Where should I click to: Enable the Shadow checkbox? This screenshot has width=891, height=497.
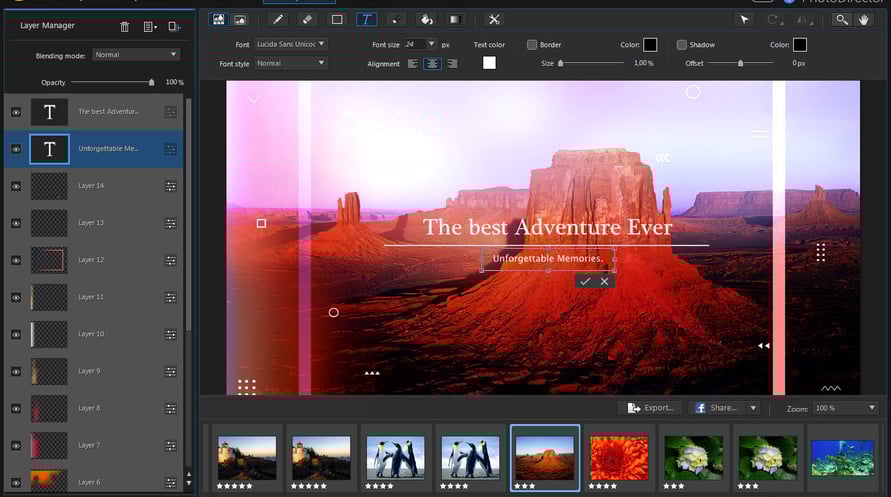coord(681,45)
